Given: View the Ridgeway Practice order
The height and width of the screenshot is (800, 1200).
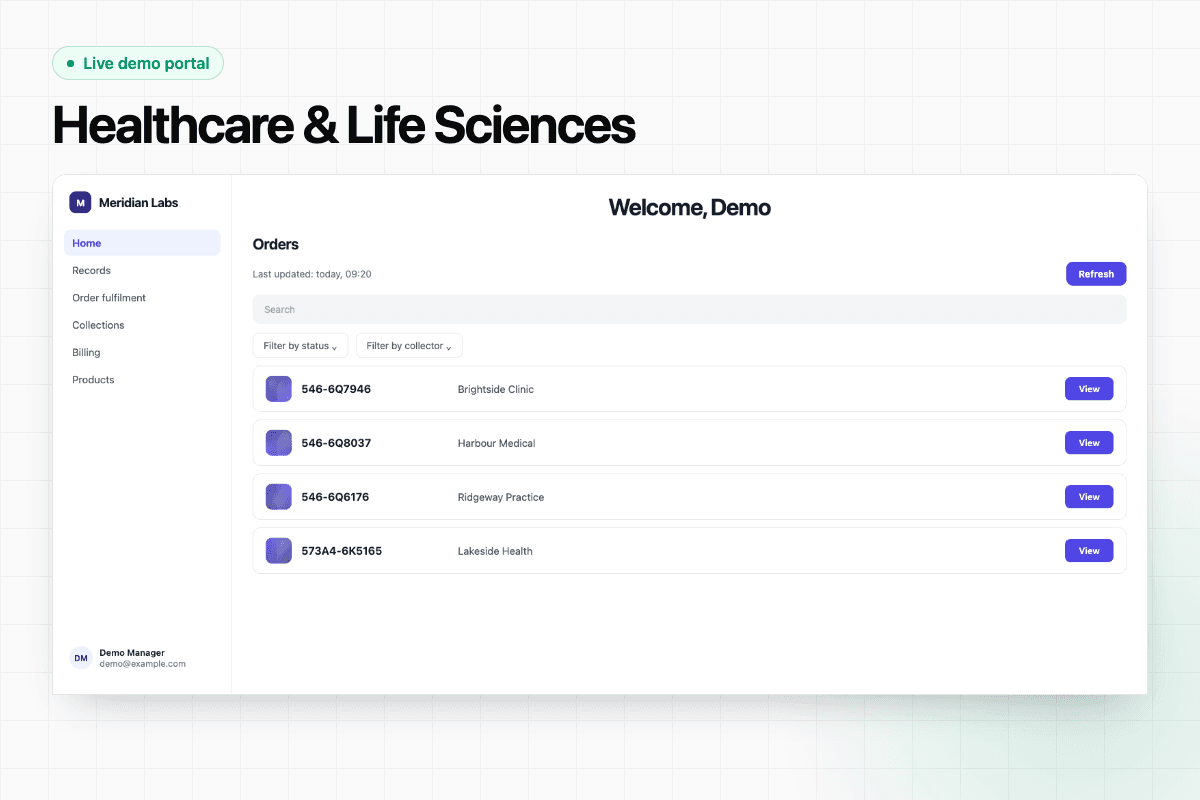Looking at the screenshot, I should coord(1089,497).
